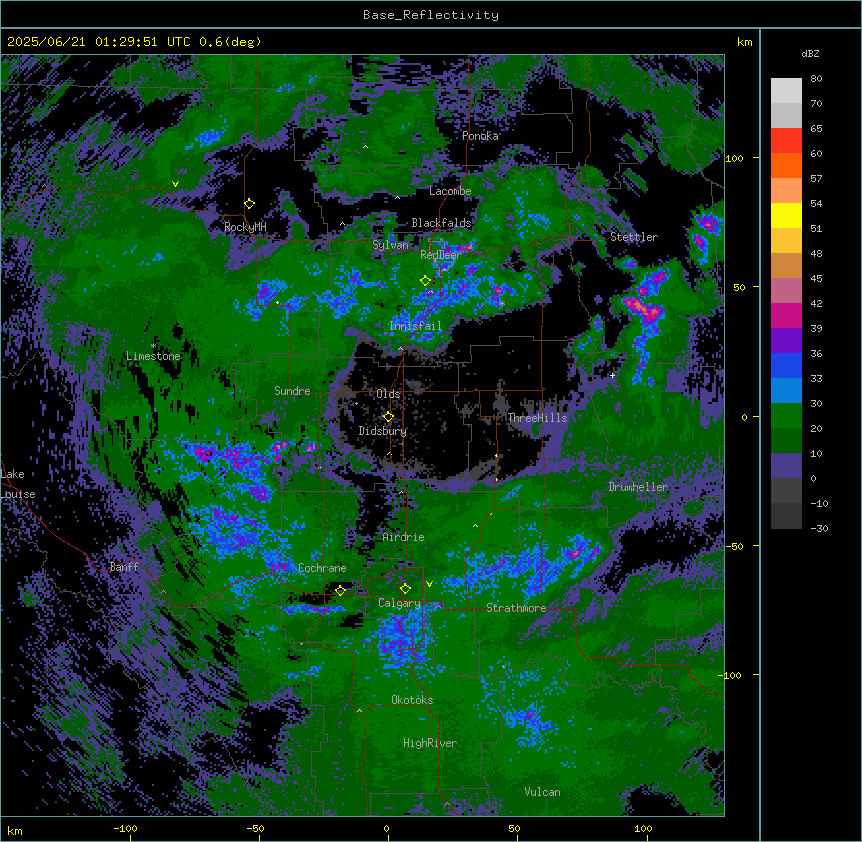
Task: Pick the slate violet swatch above 0 dBZ
Action: click(786, 466)
